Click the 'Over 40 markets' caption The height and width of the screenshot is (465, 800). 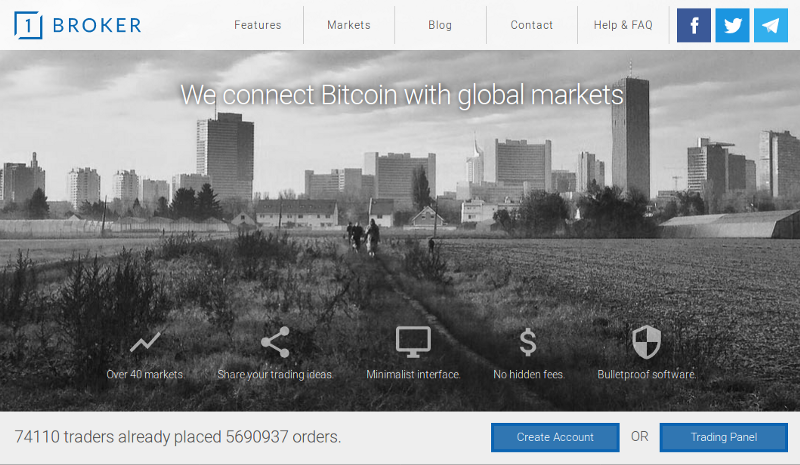(x=145, y=374)
